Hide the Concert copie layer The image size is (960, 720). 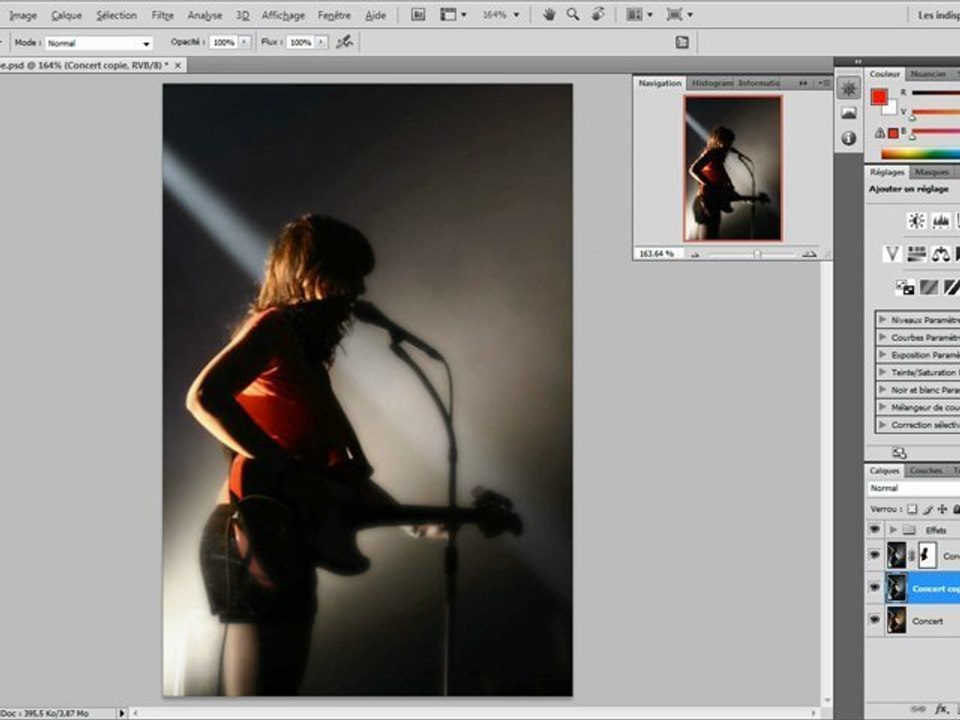pos(874,588)
